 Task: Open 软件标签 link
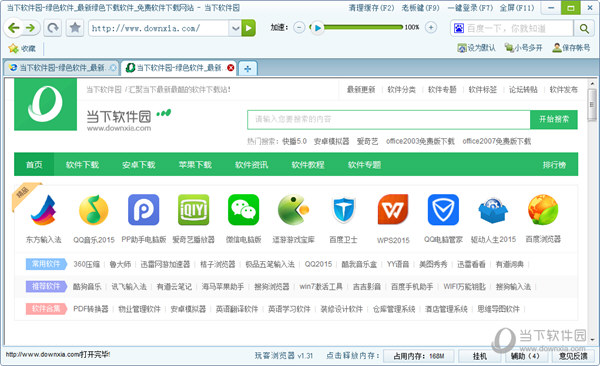pos(483,90)
